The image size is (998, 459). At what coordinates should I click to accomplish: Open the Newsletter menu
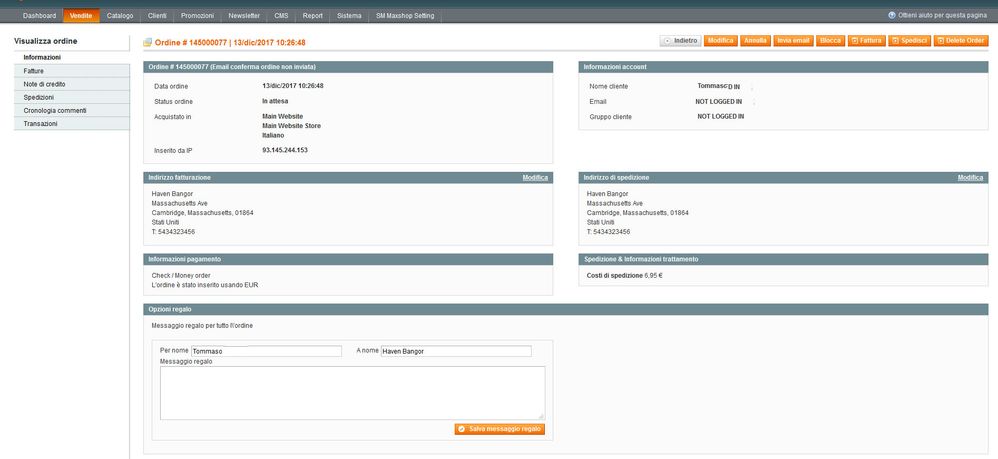coord(244,15)
